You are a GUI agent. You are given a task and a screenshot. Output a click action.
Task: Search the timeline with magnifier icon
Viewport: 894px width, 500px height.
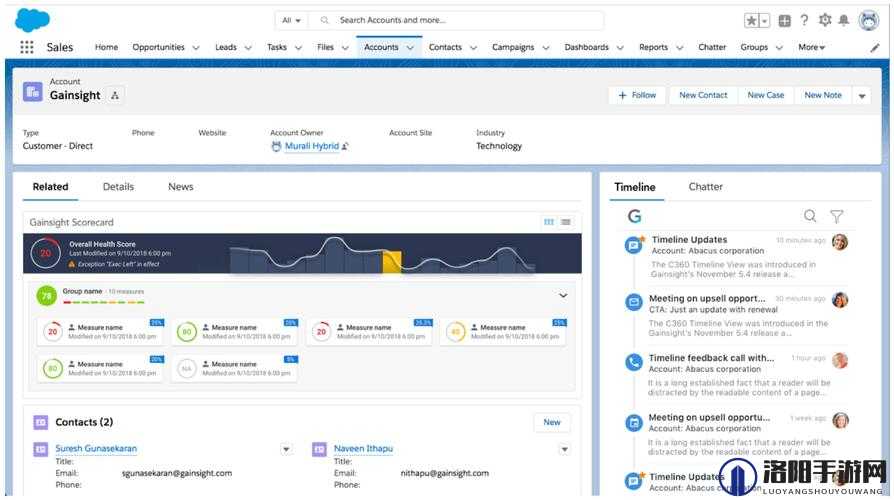click(810, 216)
